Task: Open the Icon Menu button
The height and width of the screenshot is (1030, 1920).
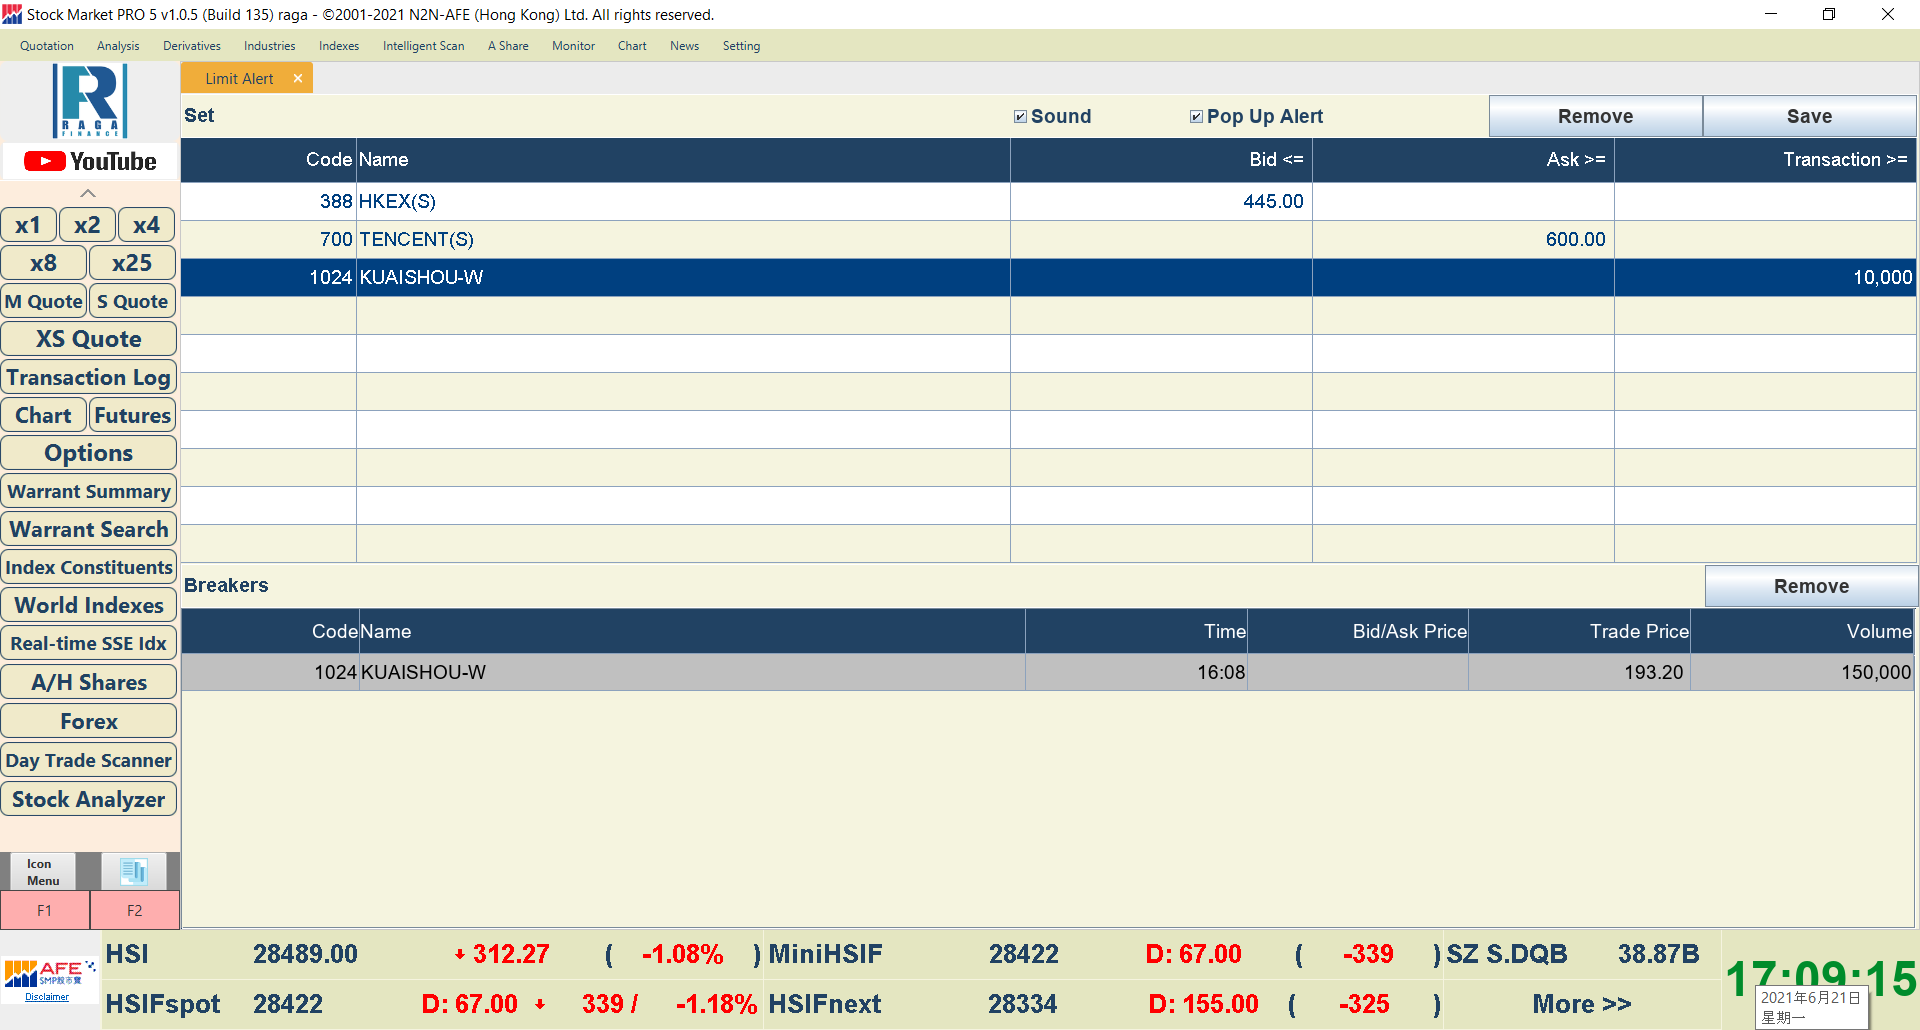Action: click(43, 872)
